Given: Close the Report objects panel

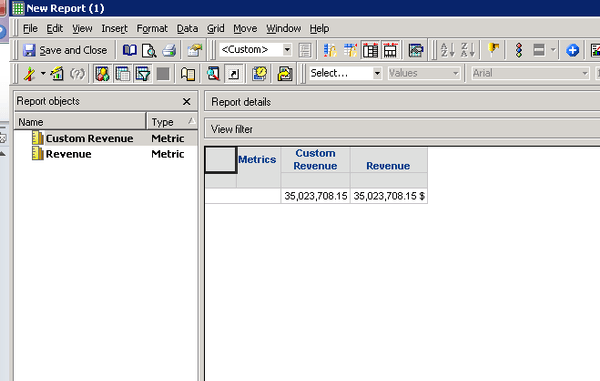Looking at the screenshot, I should pyautogui.click(x=186, y=102).
